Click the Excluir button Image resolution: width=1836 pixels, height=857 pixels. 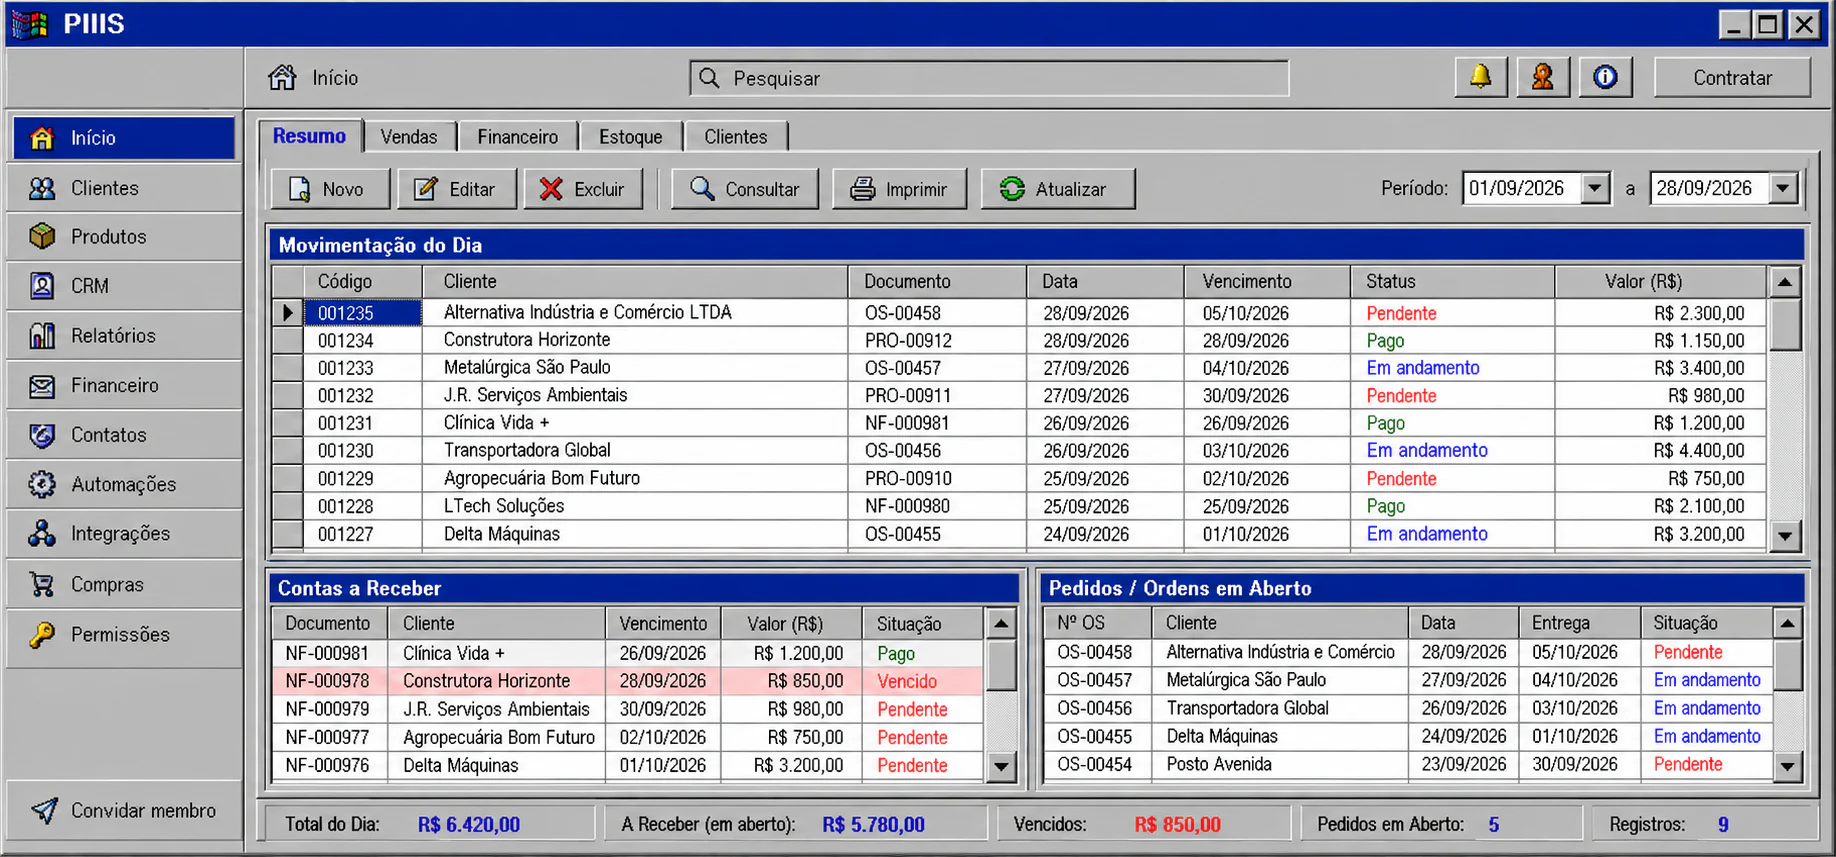point(583,189)
